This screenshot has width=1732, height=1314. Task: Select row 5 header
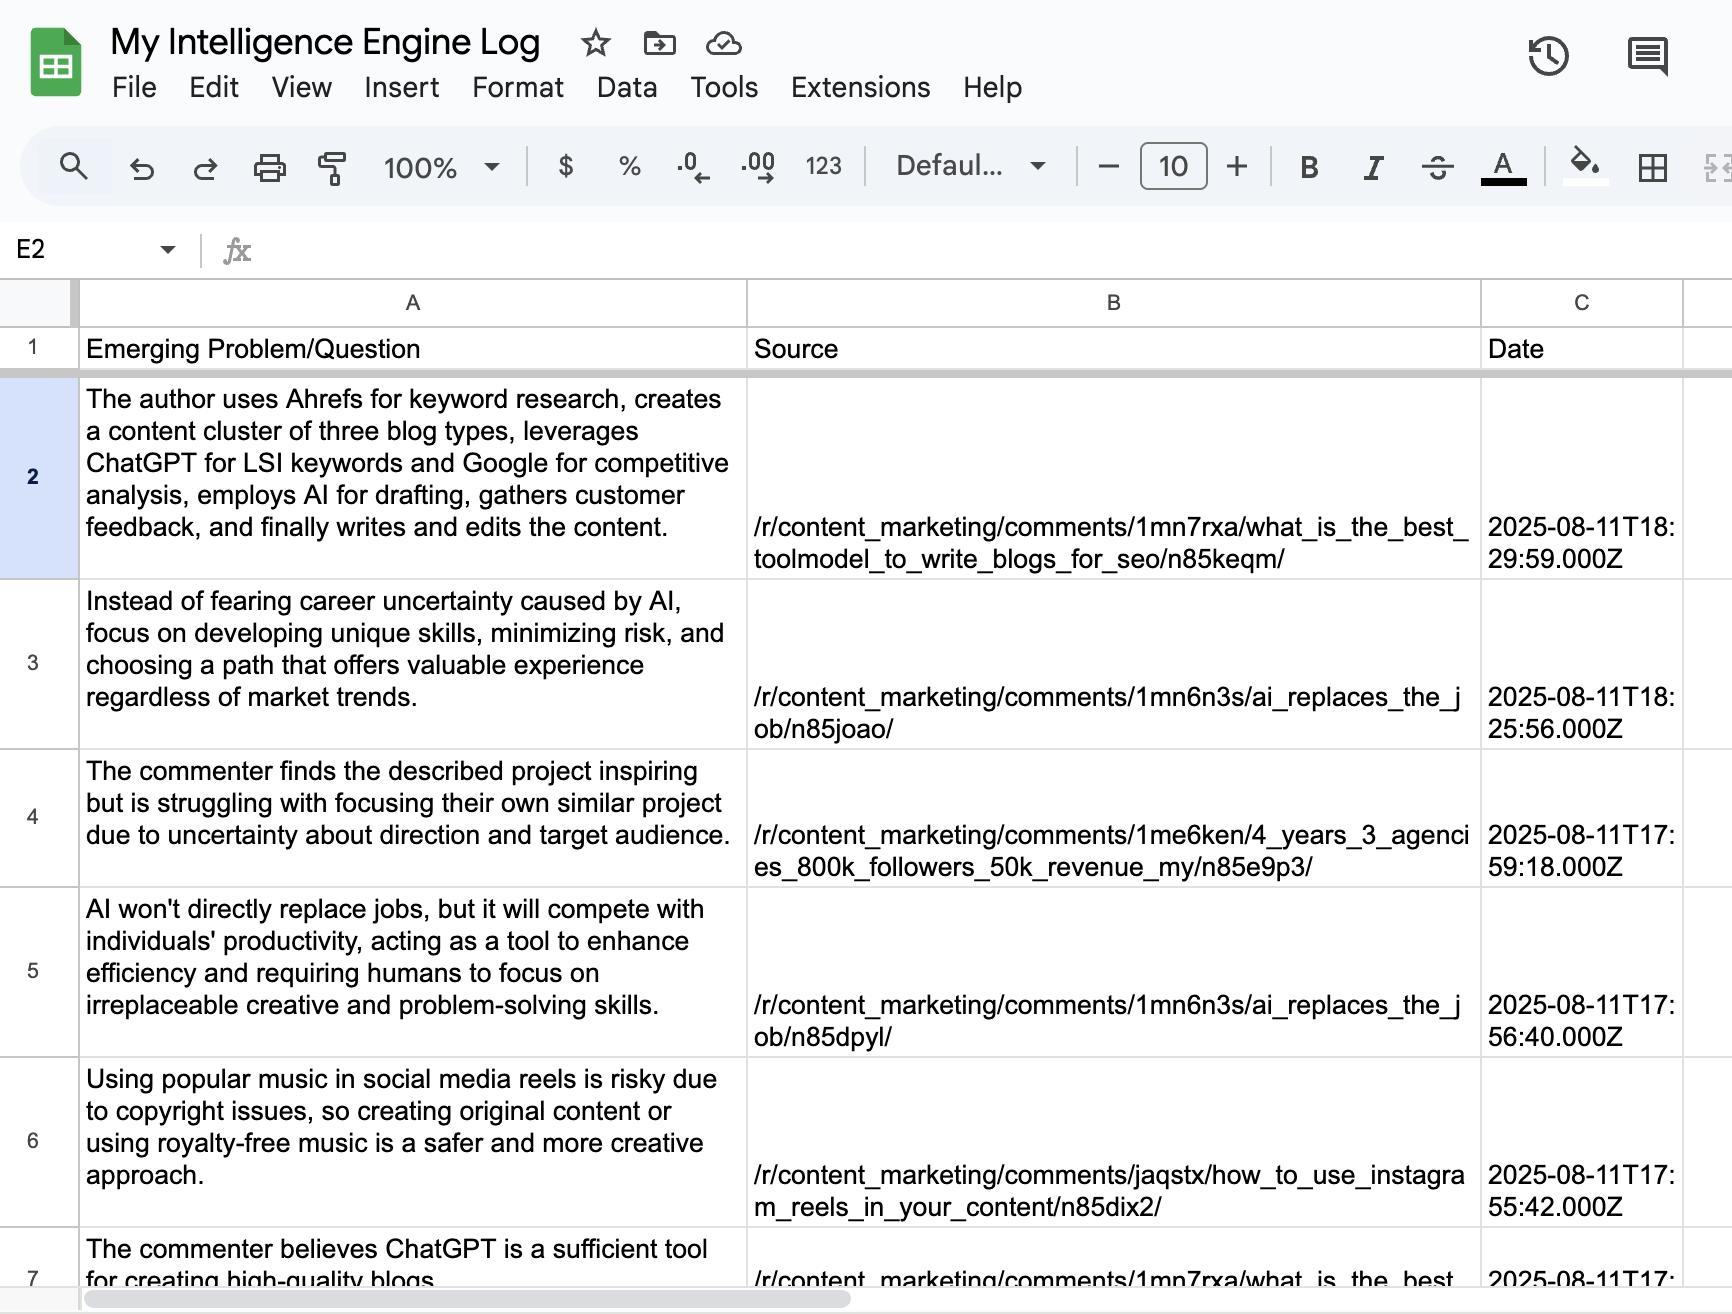pyautogui.click(x=38, y=971)
